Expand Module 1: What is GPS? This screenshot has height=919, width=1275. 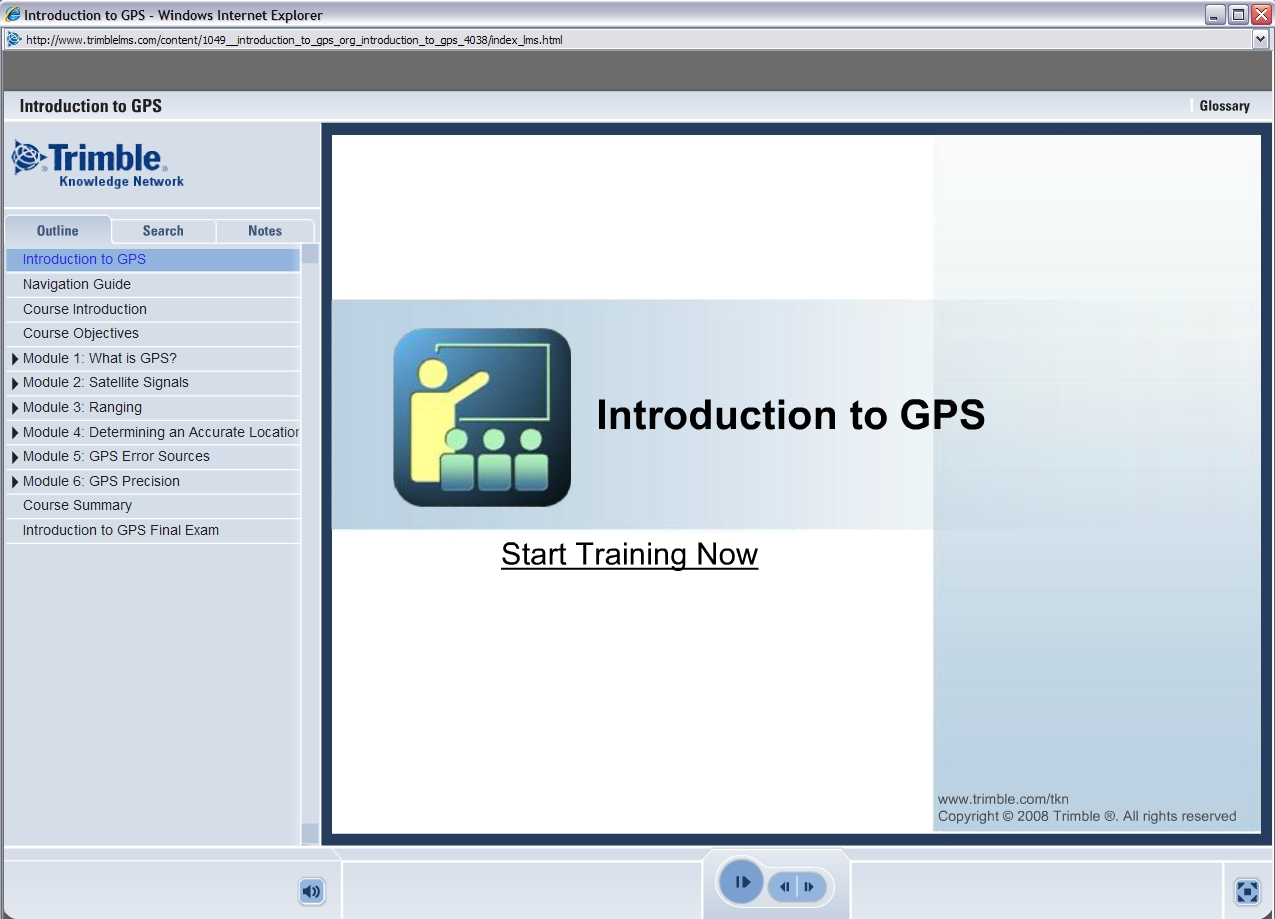(x=15, y=358)
